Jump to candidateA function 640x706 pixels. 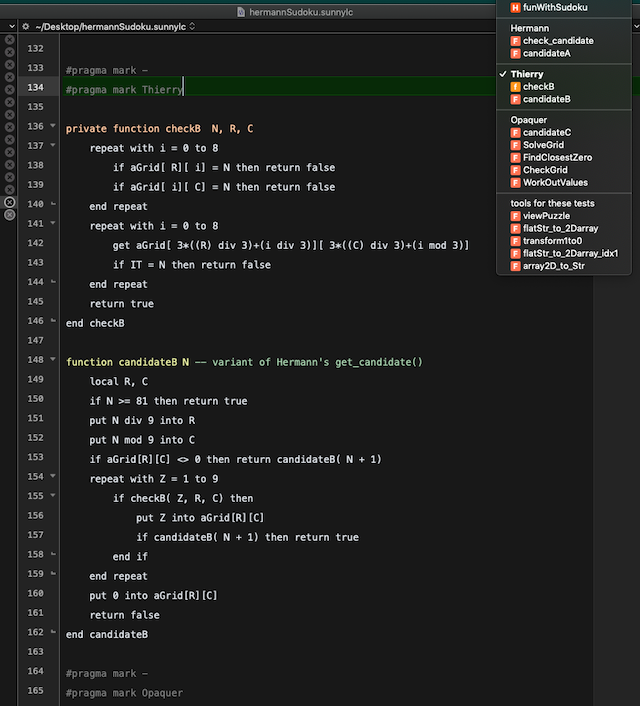pos(546,53)
